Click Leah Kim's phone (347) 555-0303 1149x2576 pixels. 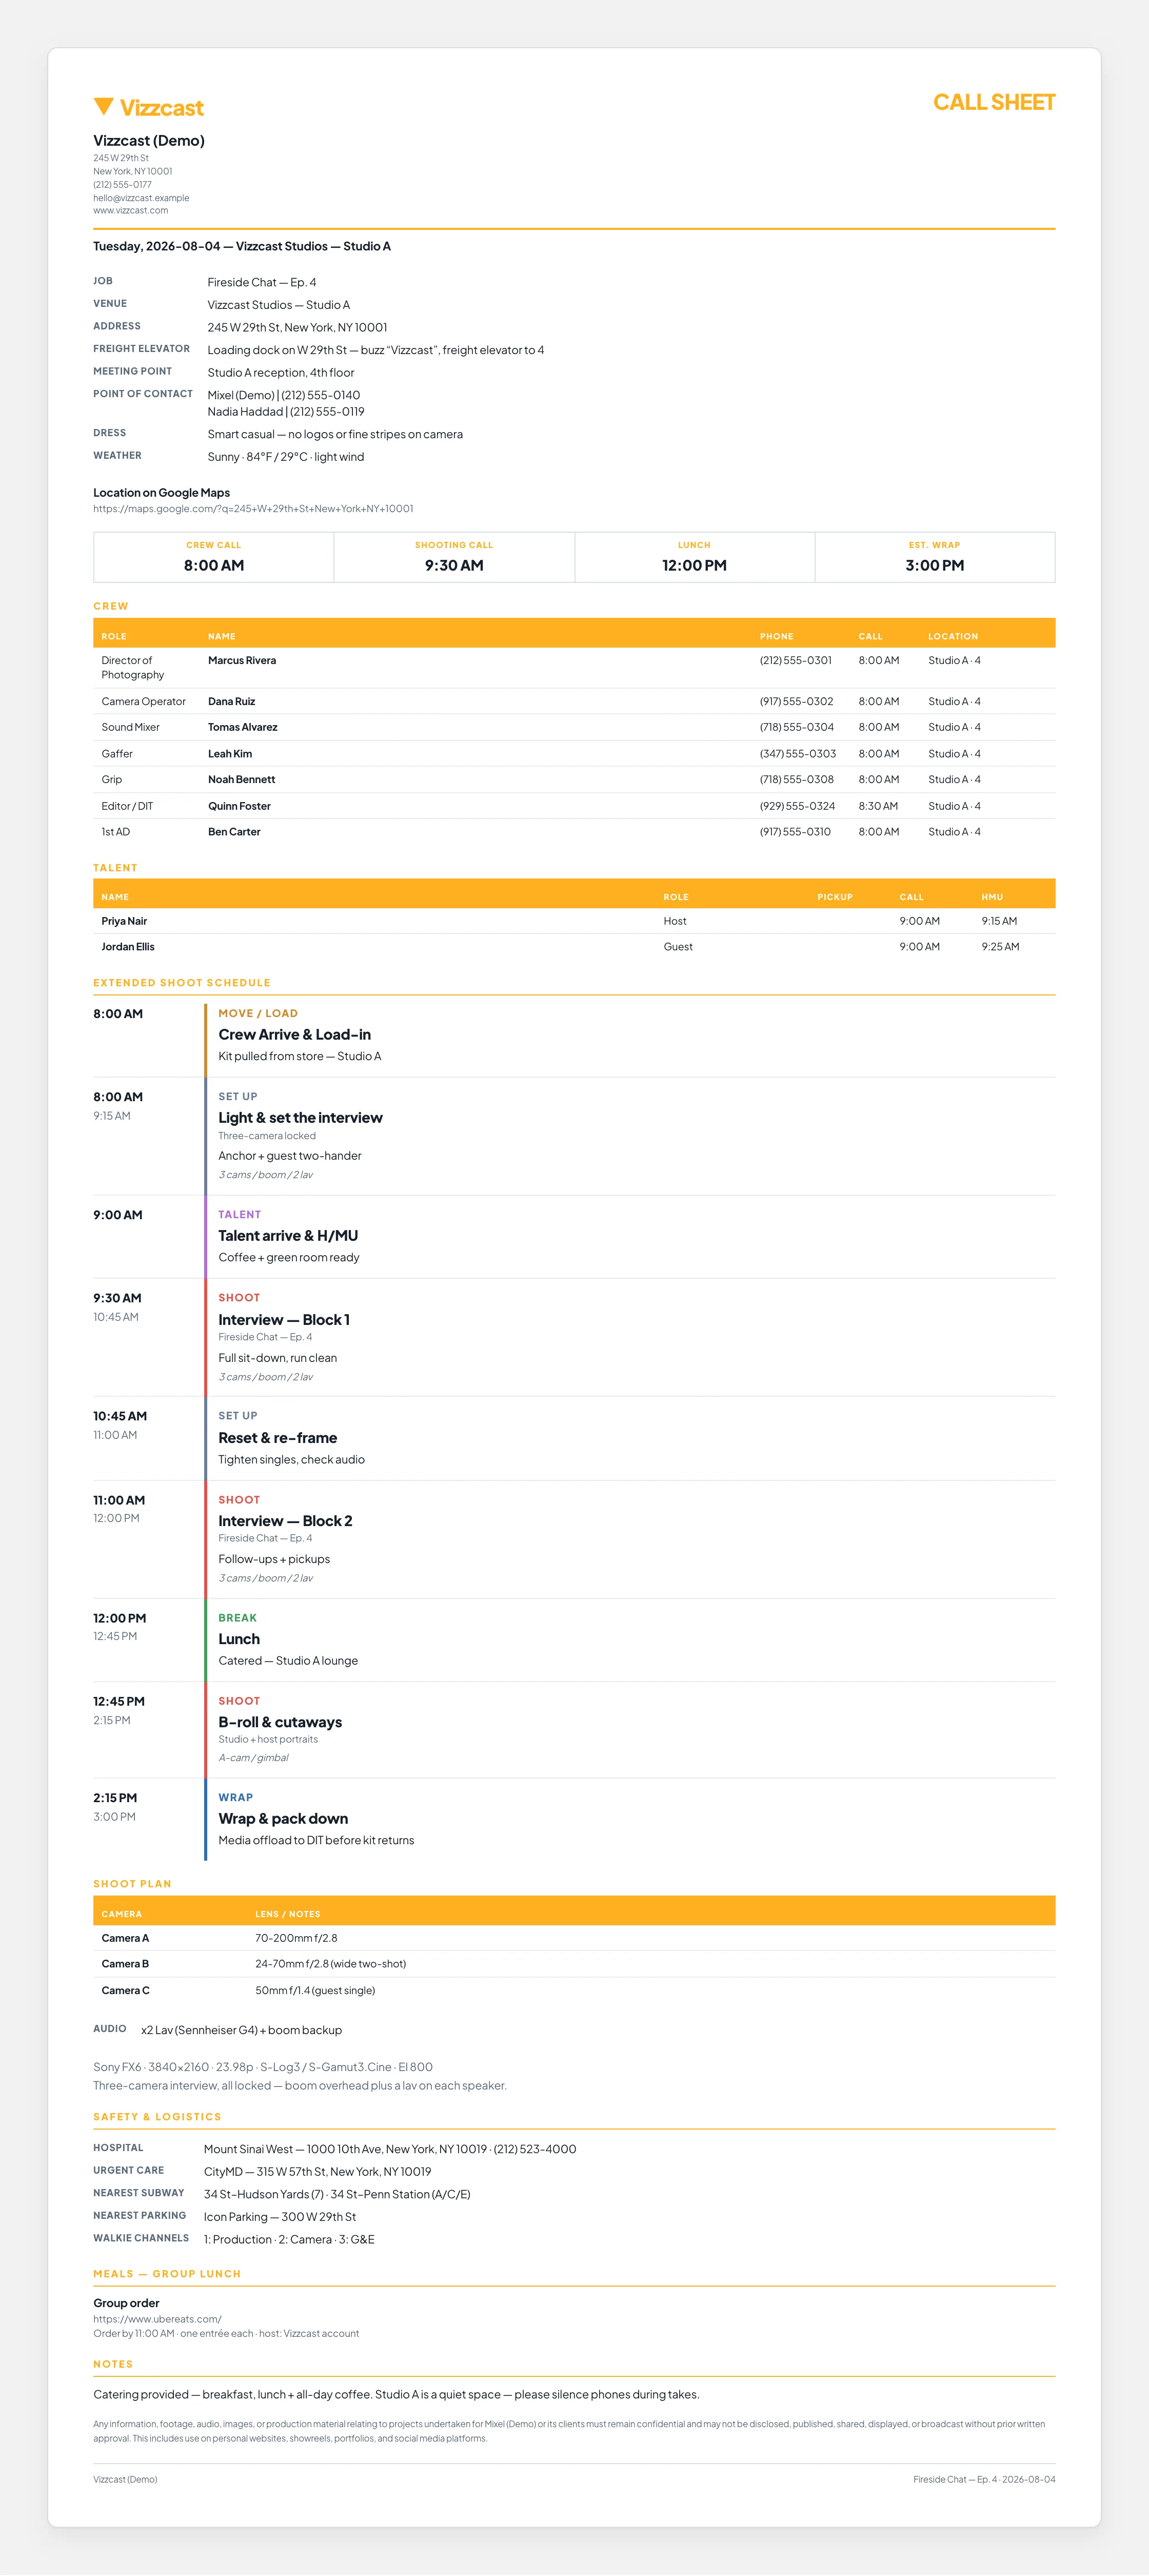pos(798,754)
